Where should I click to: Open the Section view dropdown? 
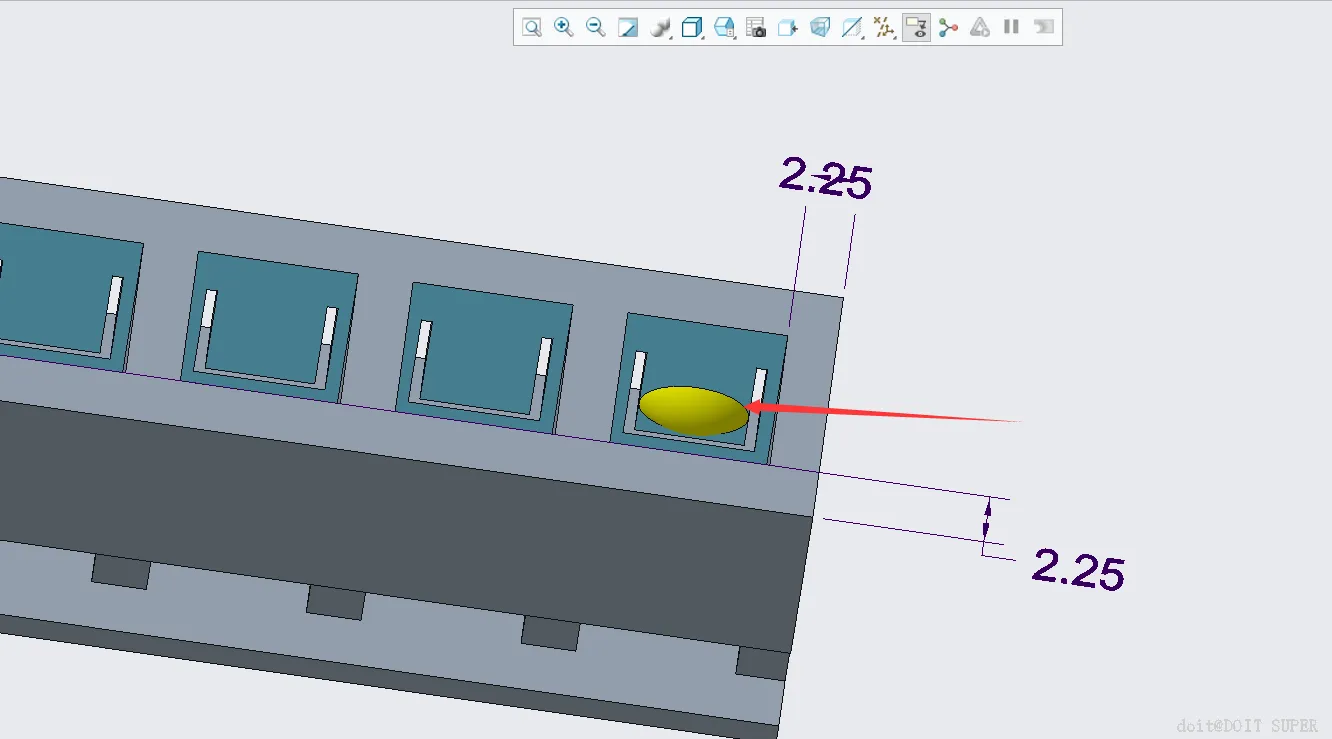pyautogui.click(x=852, y=28)
